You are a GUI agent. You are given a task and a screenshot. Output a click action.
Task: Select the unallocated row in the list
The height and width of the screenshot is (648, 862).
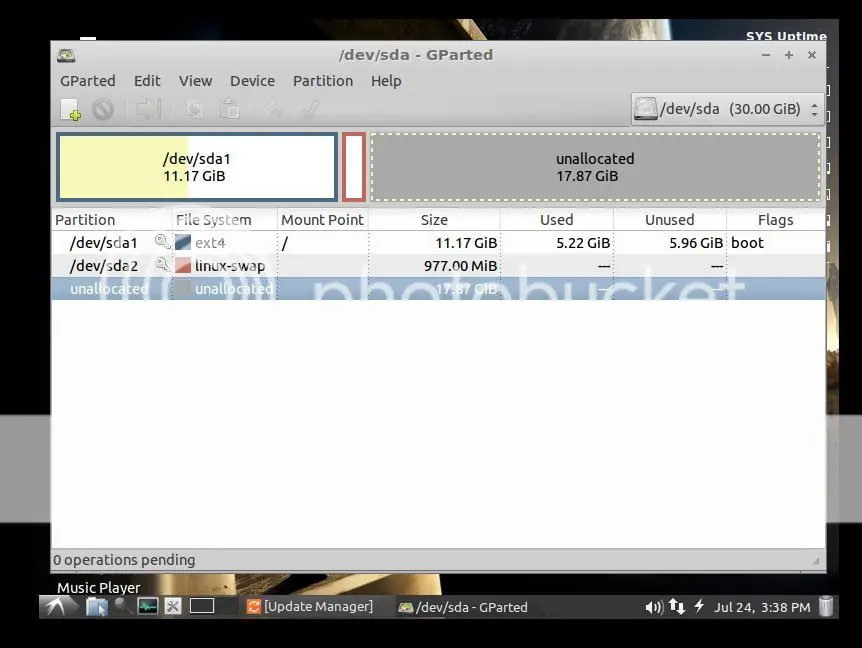(438, 289)
